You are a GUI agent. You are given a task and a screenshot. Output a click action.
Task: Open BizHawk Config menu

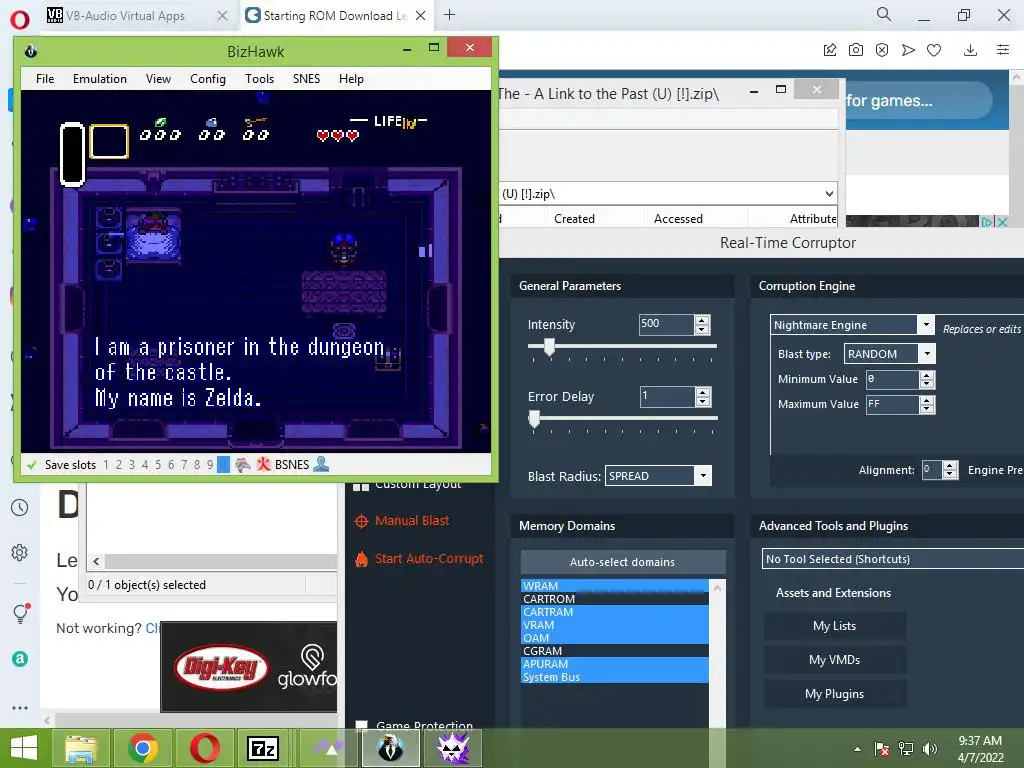click(x=208, y=79)
